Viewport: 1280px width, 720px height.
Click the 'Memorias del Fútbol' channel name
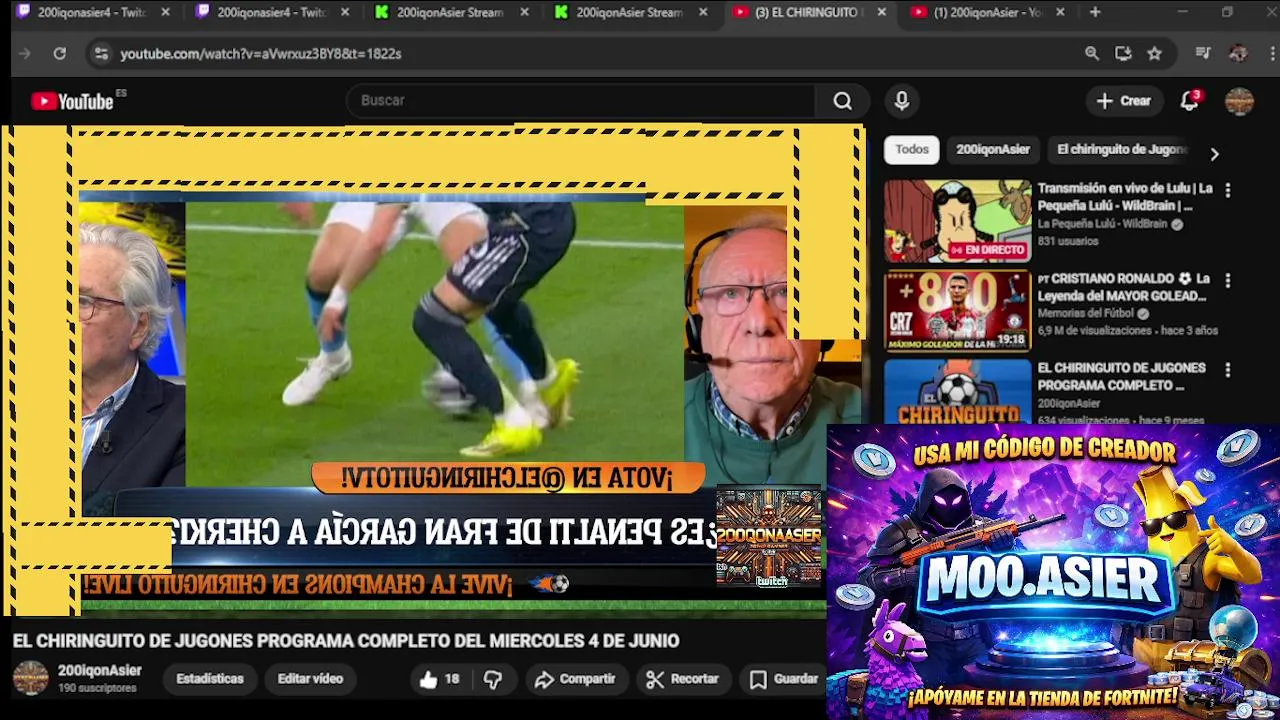tap(1086, 314)
